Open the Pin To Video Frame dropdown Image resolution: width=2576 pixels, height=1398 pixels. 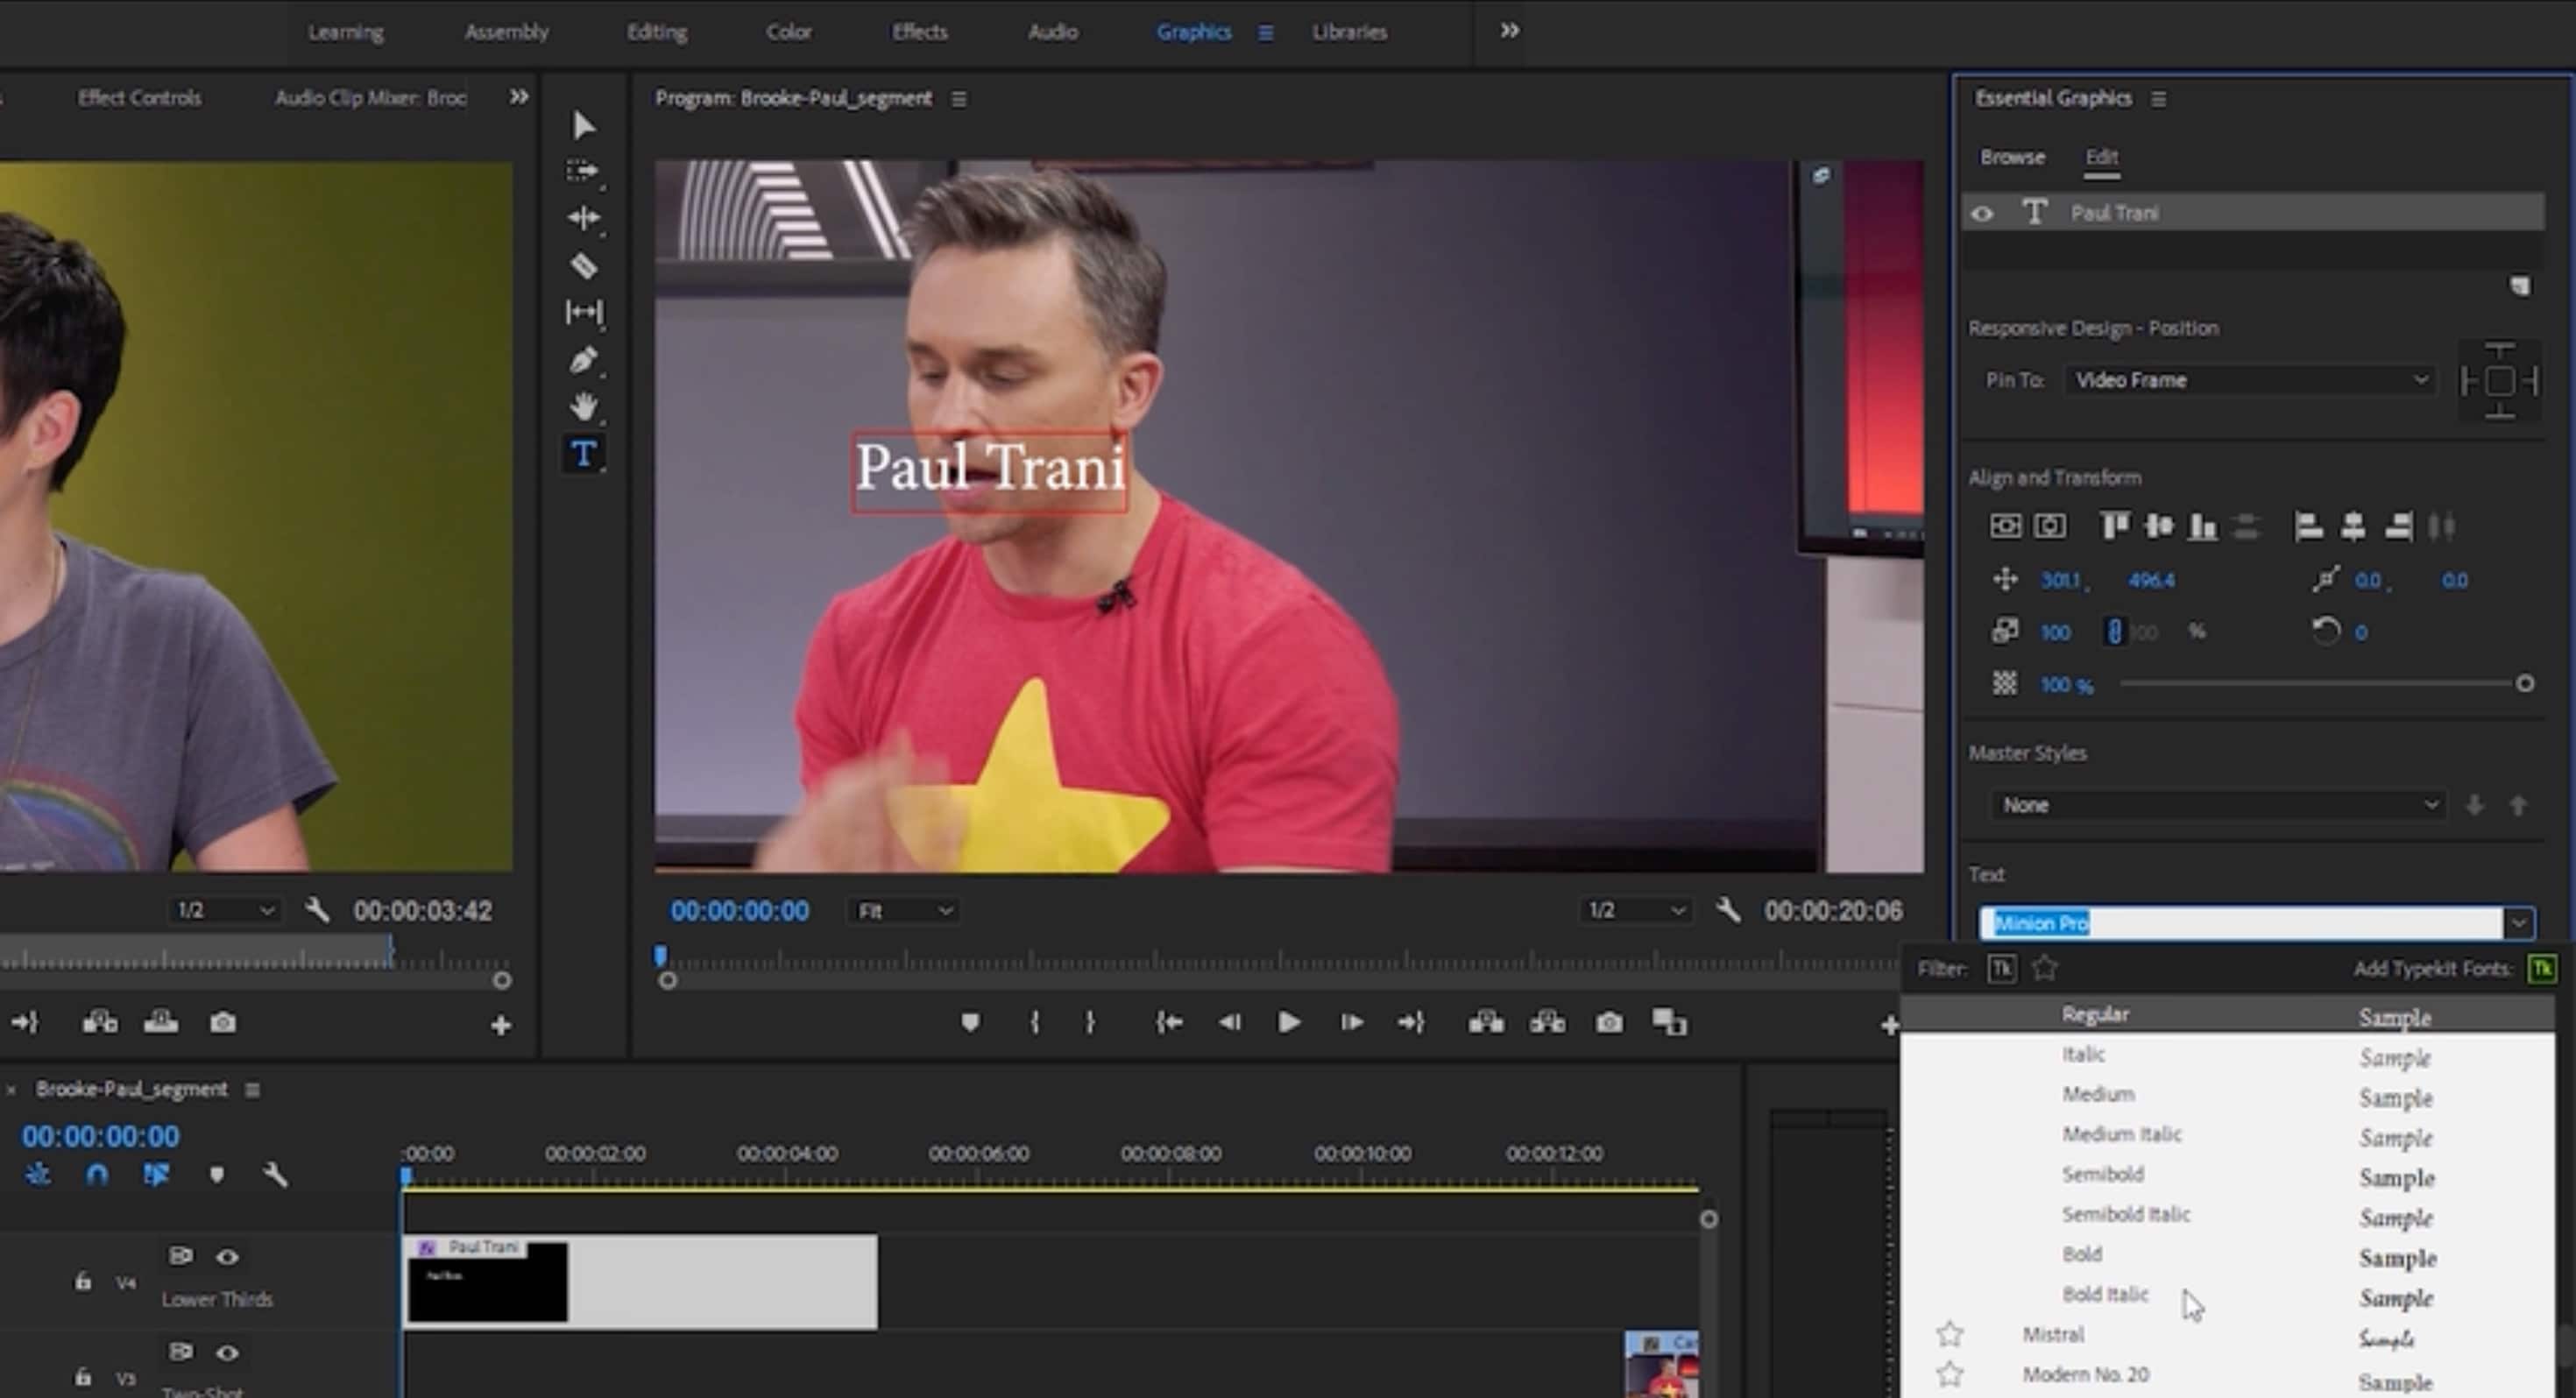coord(2249,380)
